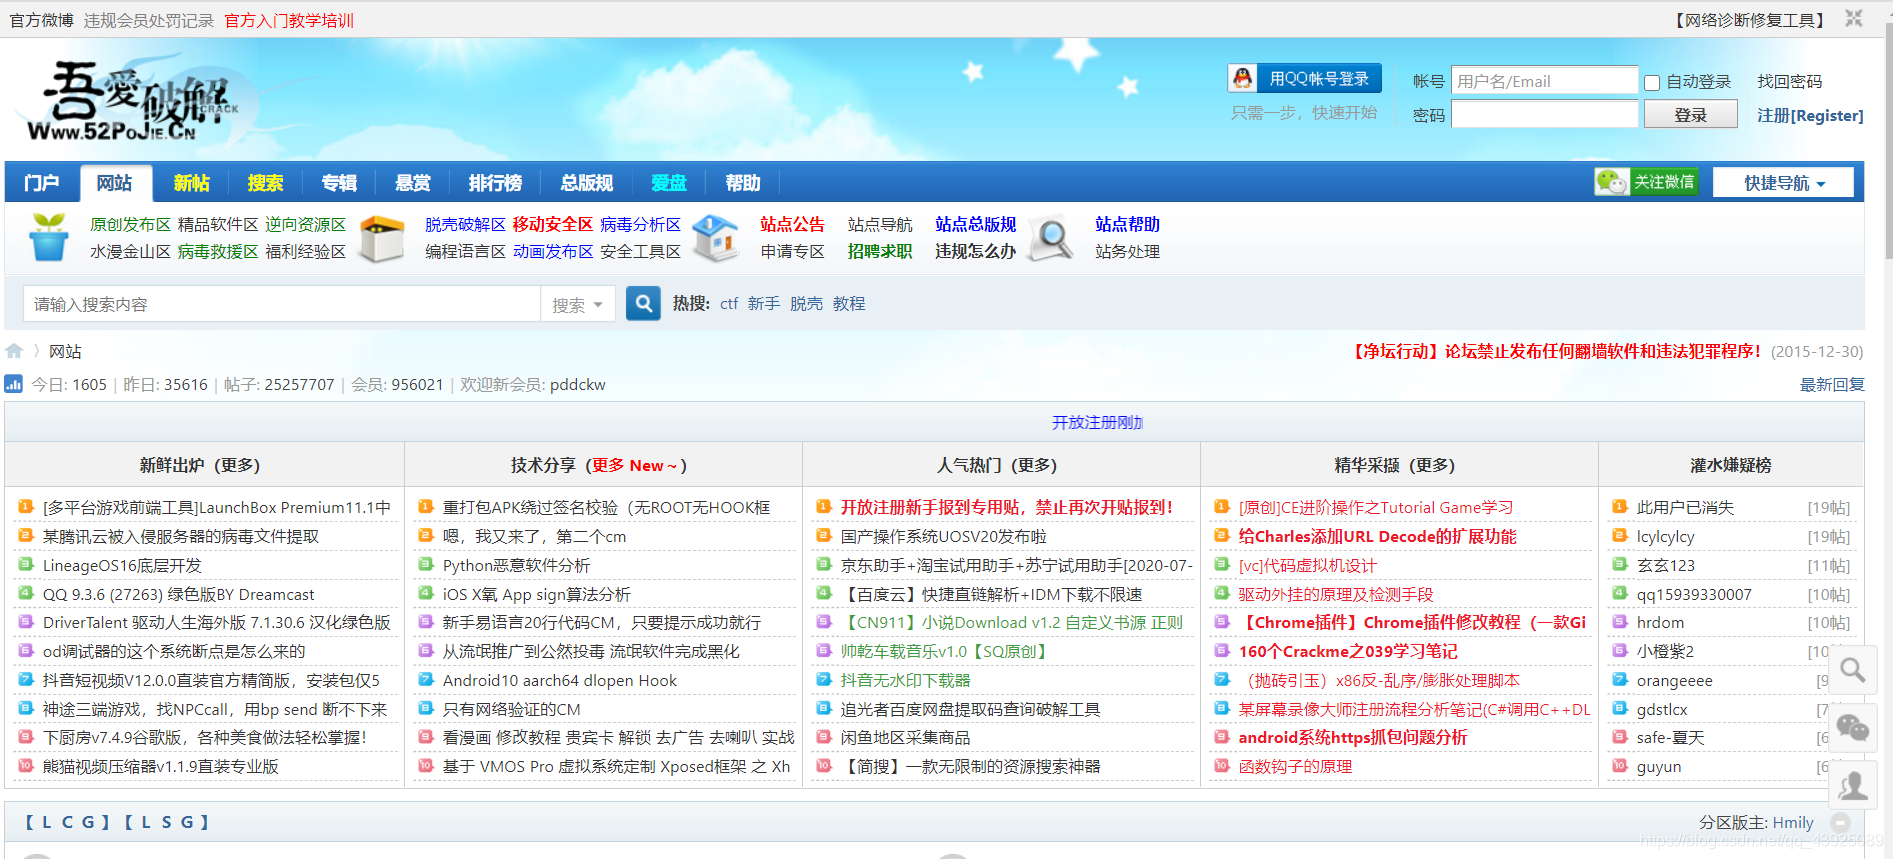The width and height of the screenshot is (1893, 859).
Task: Open post 160个Crackme之039学习笔记
Action: tap(1347, 651)
